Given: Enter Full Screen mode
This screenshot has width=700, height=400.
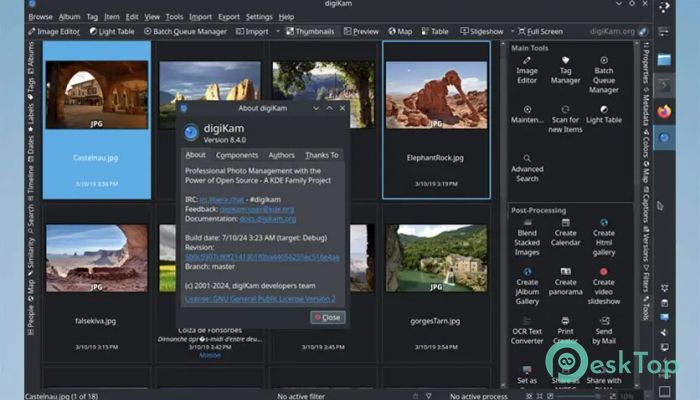Looking at the screenshot, I should (540, 31).
